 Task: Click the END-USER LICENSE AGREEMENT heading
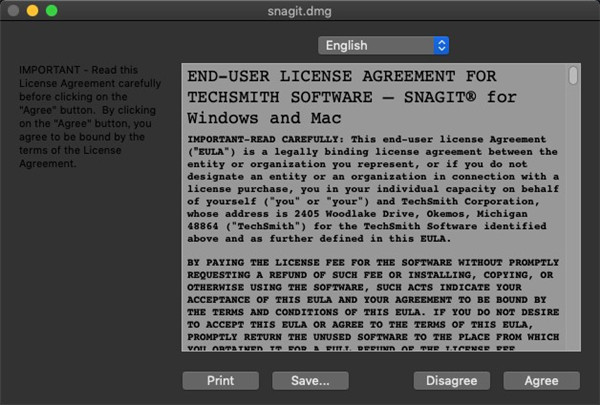[x=352, y=97]
